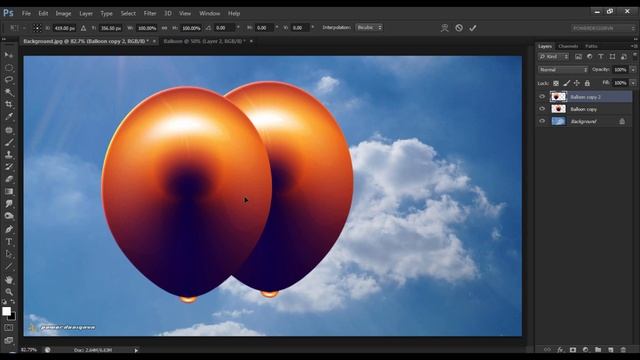Select the Dodge tool
640x360 pixels.
(9, 216)
